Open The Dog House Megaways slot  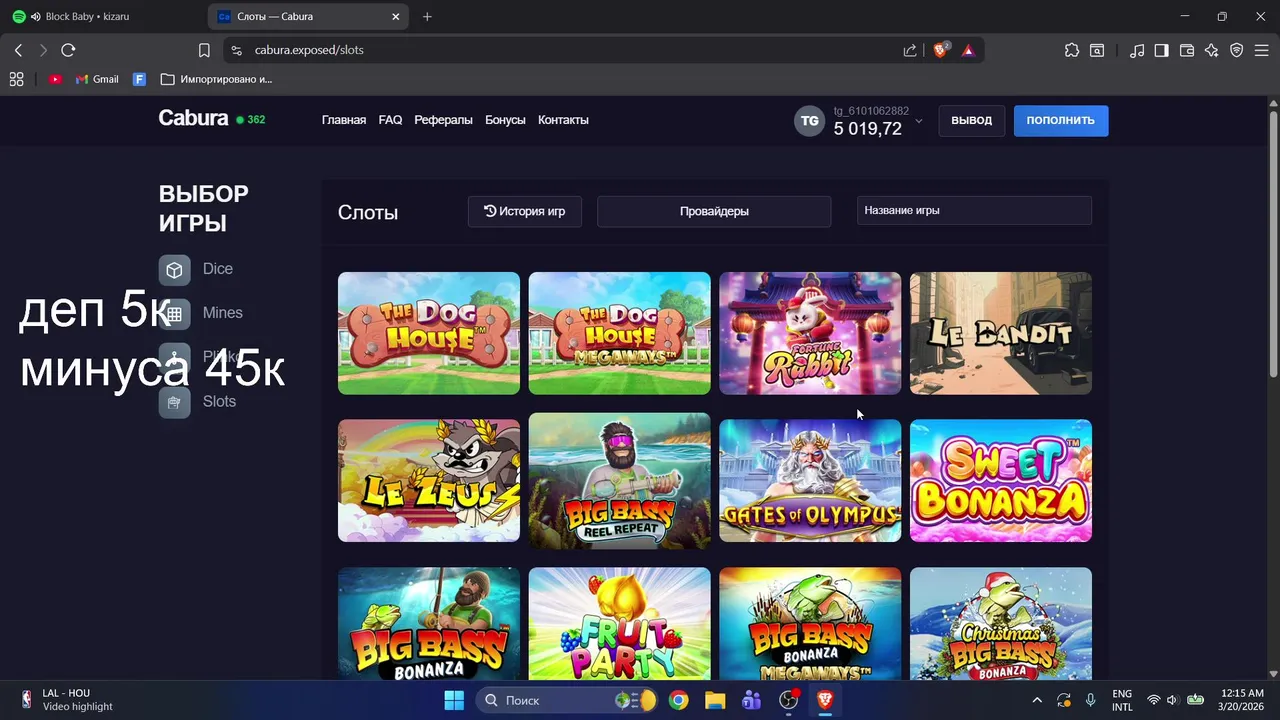tap(619, 333)
